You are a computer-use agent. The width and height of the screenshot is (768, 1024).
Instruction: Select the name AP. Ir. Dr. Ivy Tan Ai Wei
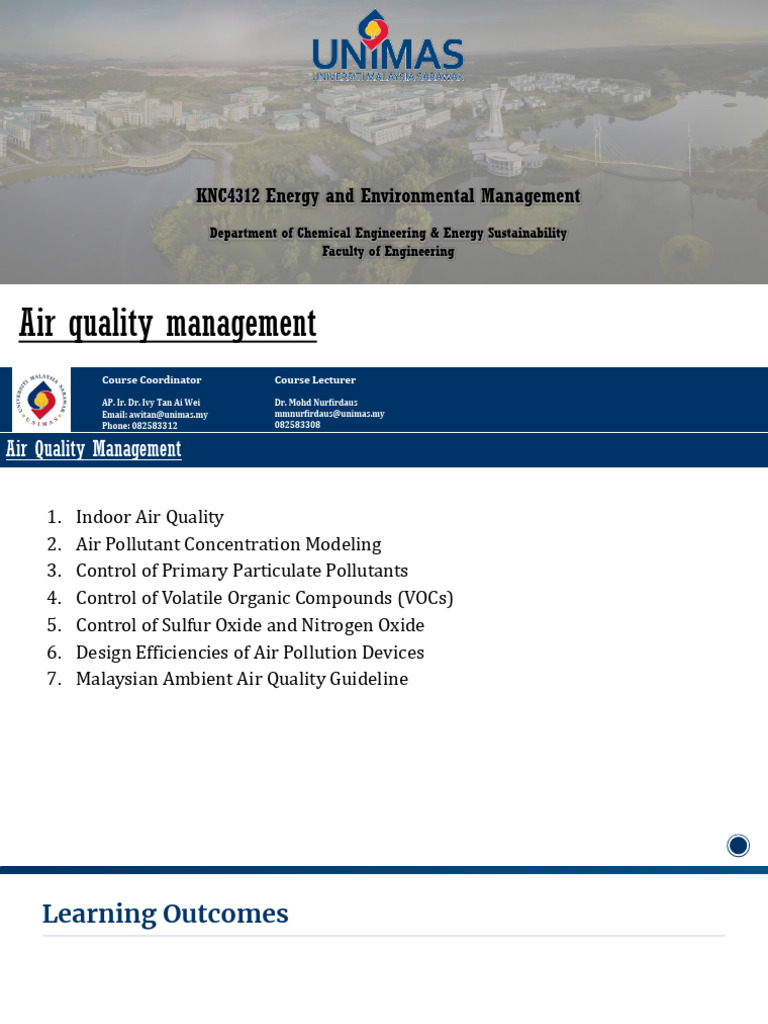[151, 402]
